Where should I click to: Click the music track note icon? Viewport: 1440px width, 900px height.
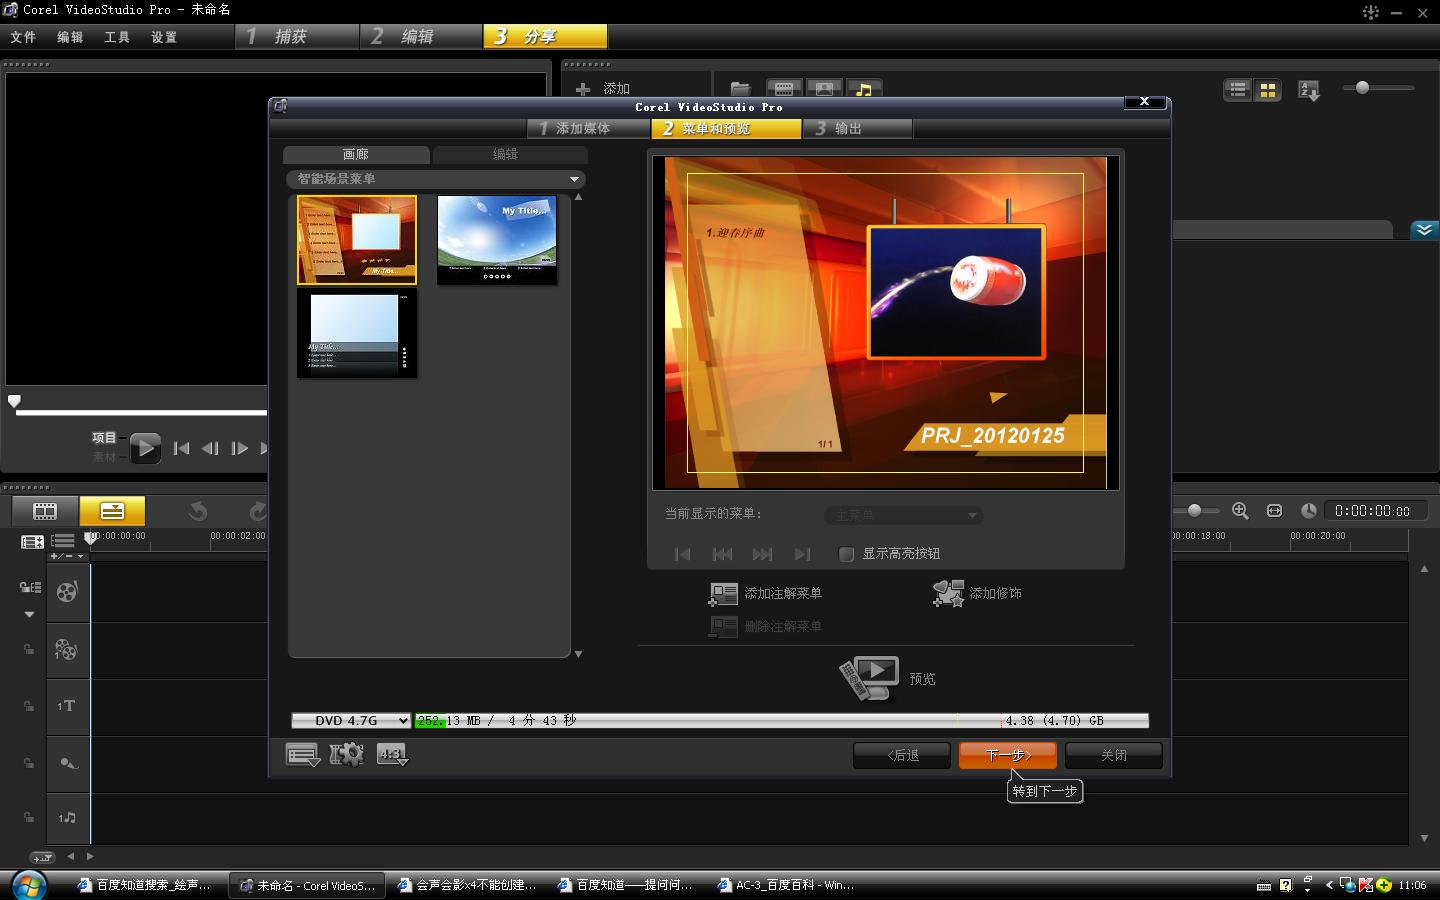click(x=66, y=818)
